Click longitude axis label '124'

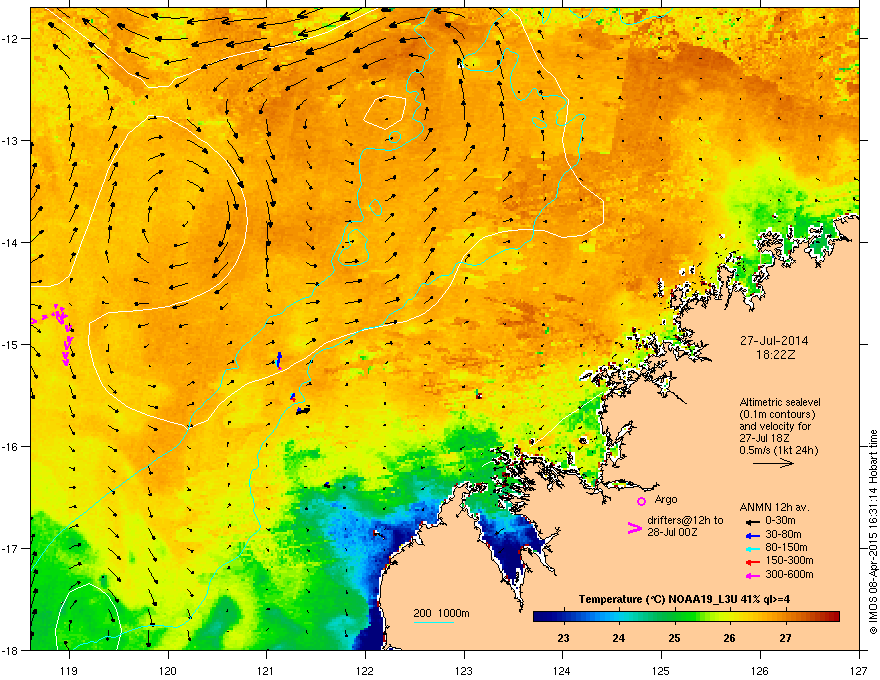(x=562, y=670)
